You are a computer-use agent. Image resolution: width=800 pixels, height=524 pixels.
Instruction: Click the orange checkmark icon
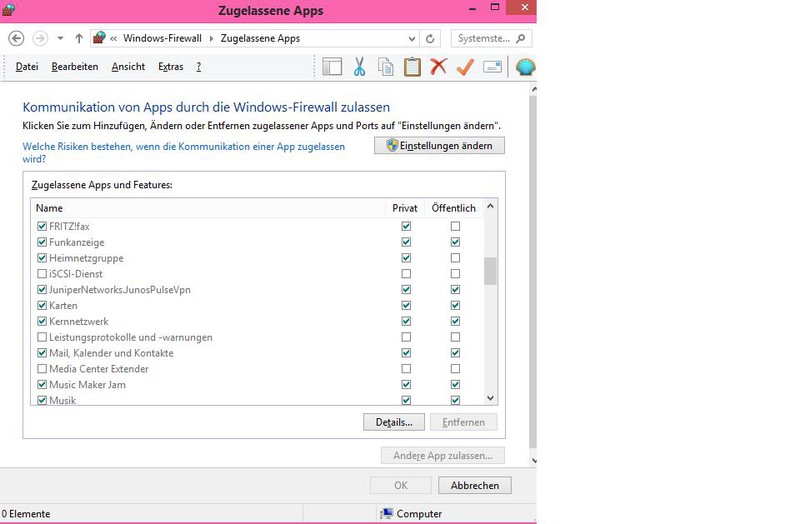coord(465,67)
